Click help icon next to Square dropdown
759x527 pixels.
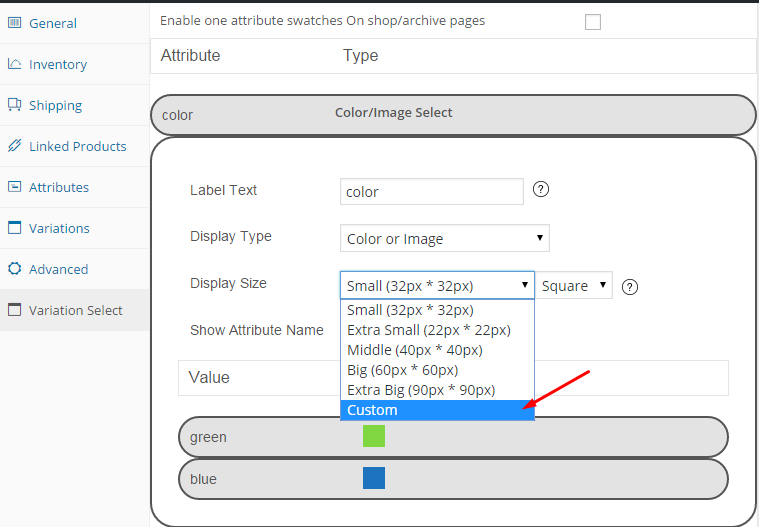click(630, 287)
